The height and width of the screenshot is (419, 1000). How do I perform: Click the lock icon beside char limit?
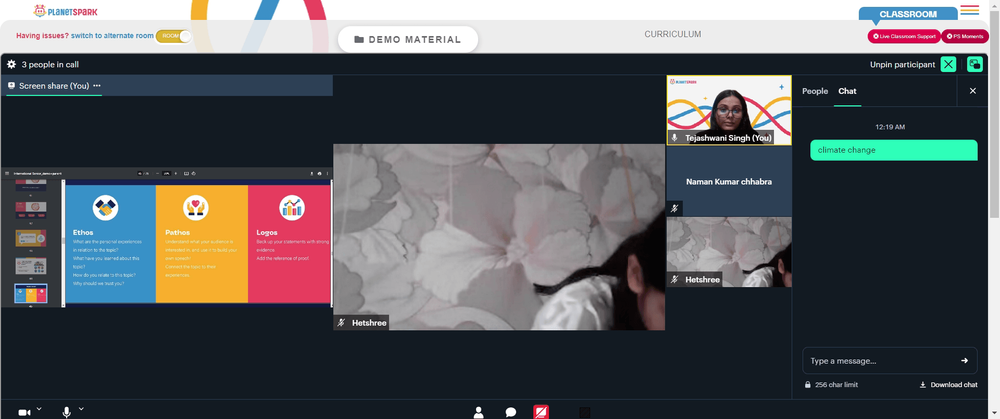click(x=808, y=385)
